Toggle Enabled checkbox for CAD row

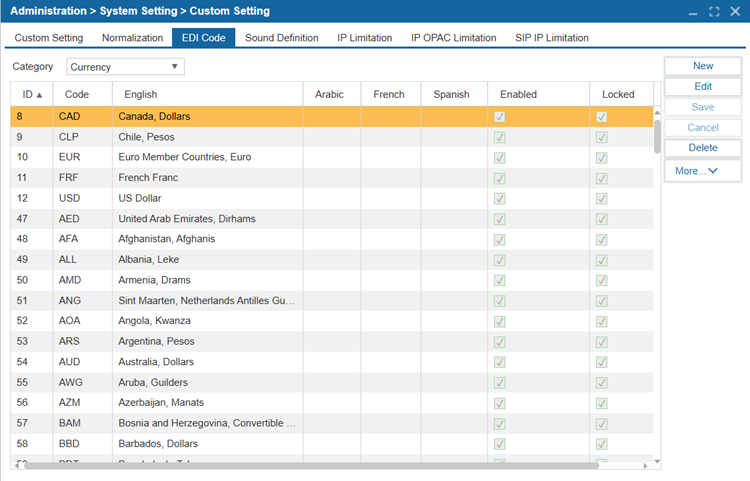(x=500, y=117)
